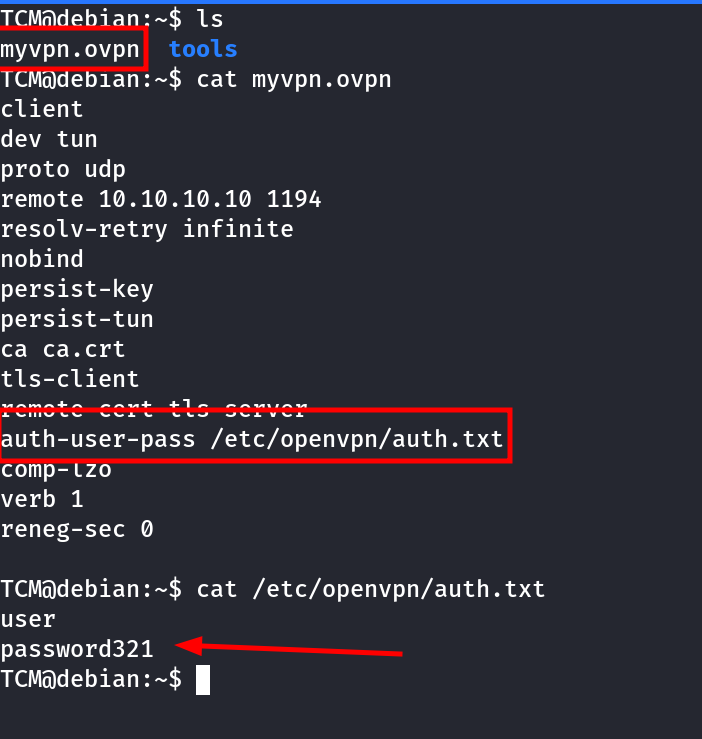Click the 'comp-lzo' config line
Viewport: 702px width, 739px height.
pyautogui.click(x=56, y=469)
